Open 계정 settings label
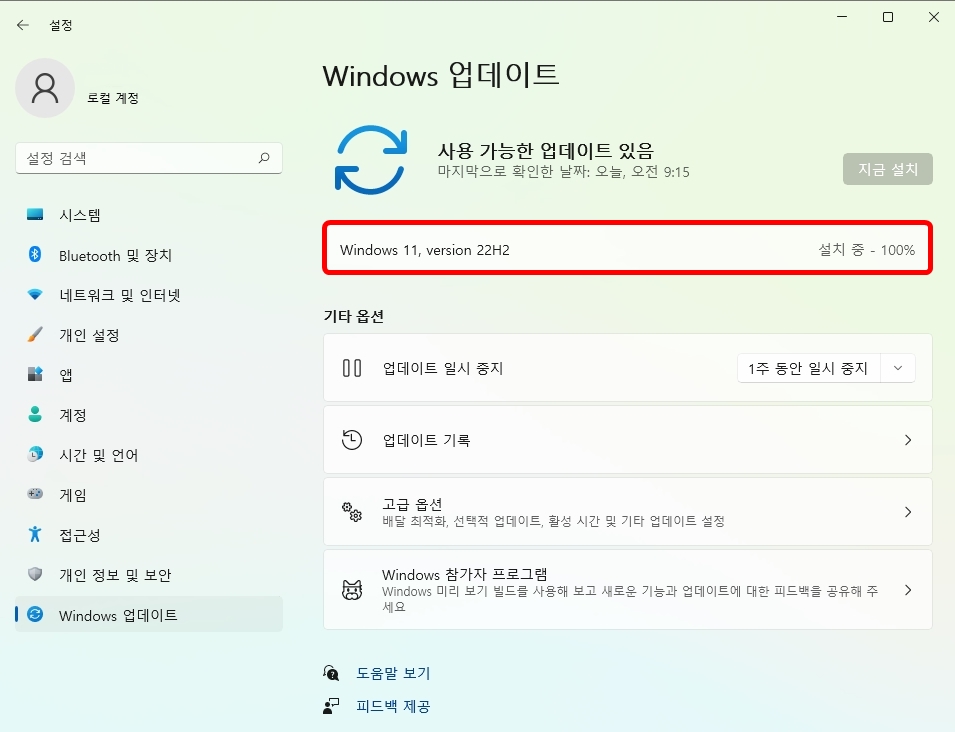Image resolution: width=955 pixels, height=732 pixels. [72, 415]
